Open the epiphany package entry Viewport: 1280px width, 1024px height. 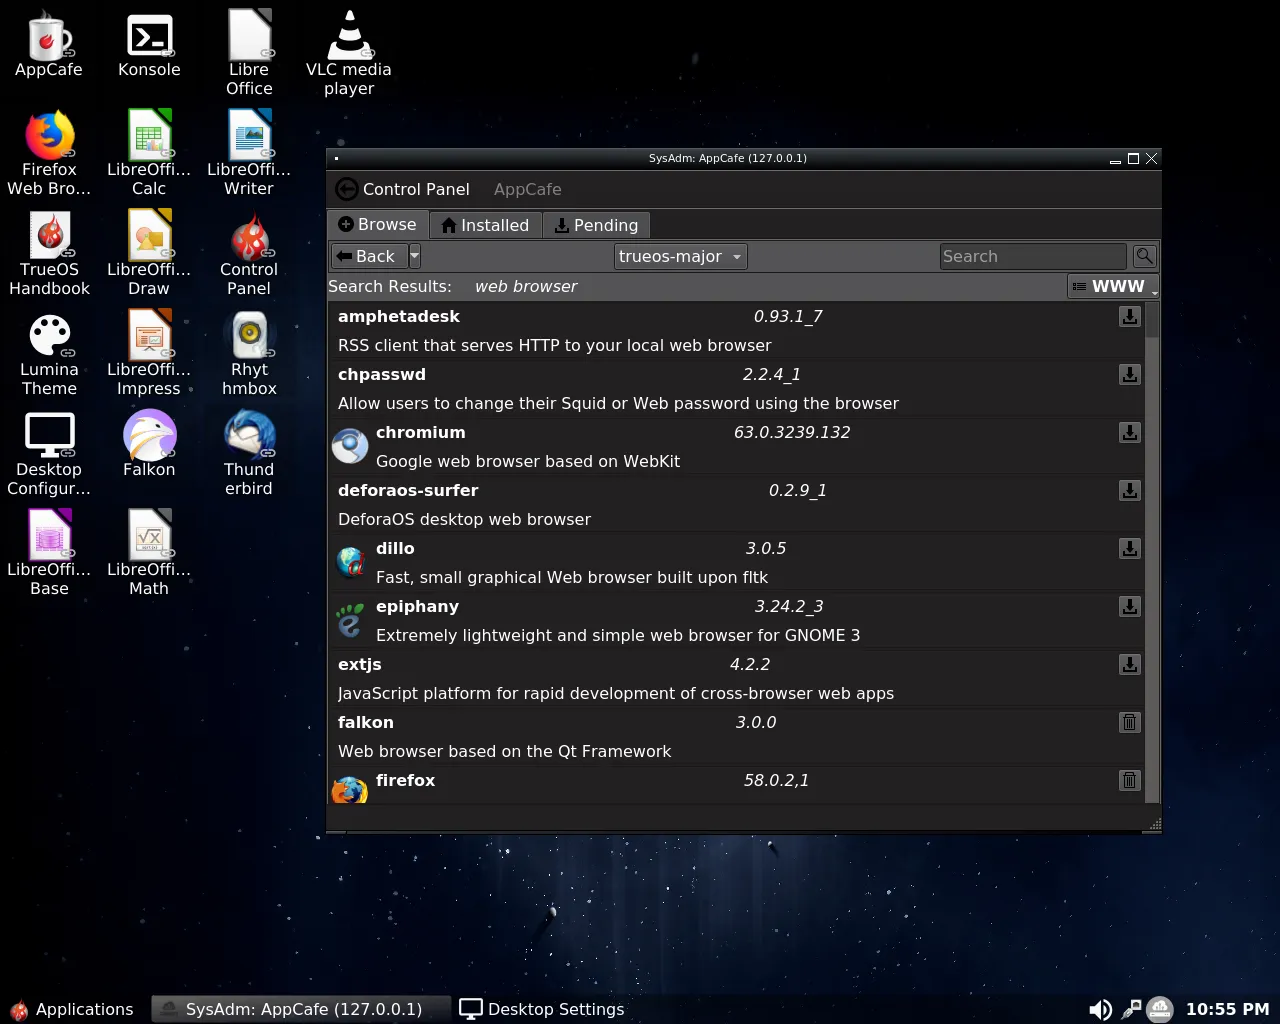[735, 620]
